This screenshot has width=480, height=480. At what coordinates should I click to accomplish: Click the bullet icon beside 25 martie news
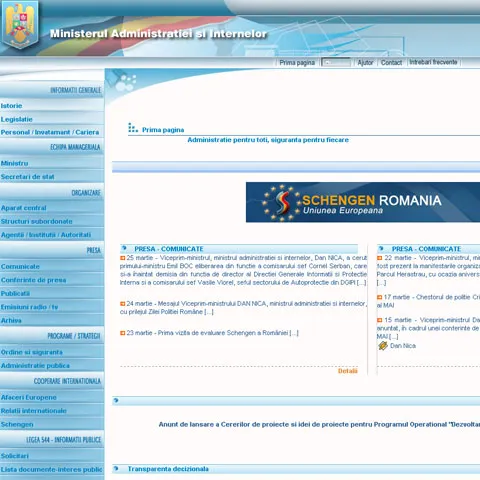[x=122, y=258]
